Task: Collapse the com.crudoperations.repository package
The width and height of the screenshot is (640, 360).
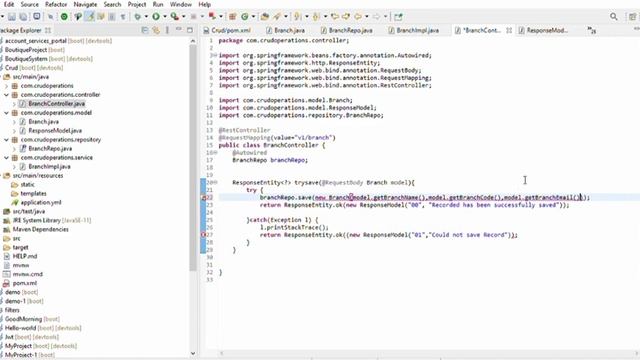Action: click(x=7, y=140)
